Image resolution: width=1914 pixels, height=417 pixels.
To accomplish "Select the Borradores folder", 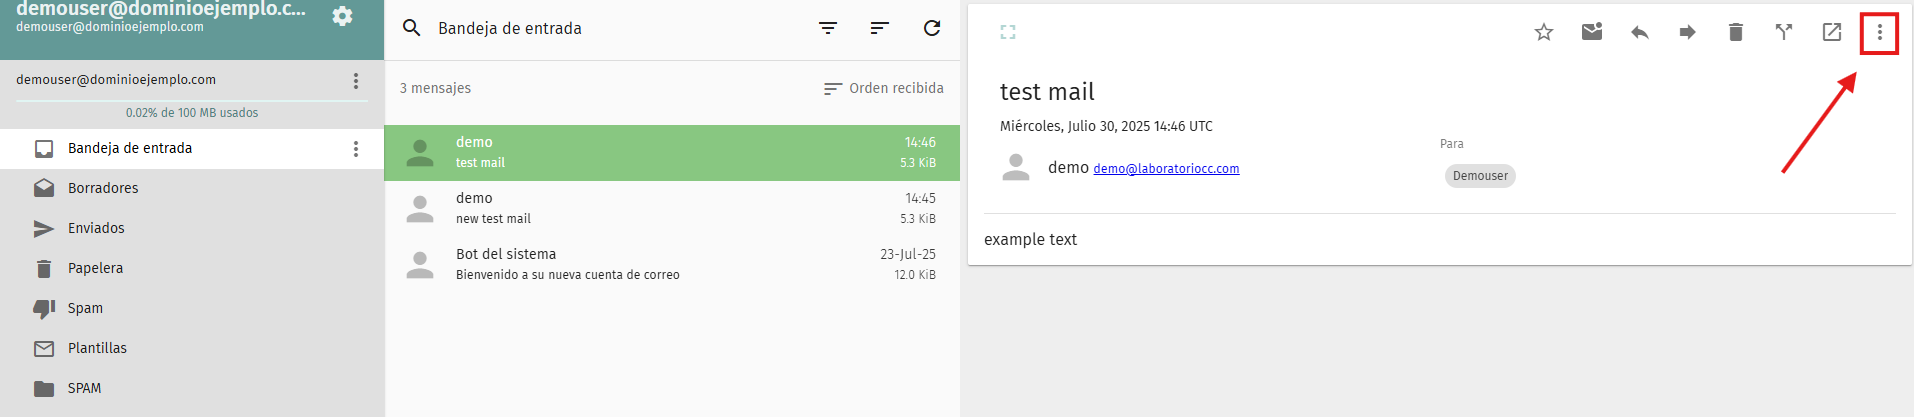I will [x=103, y=188].
